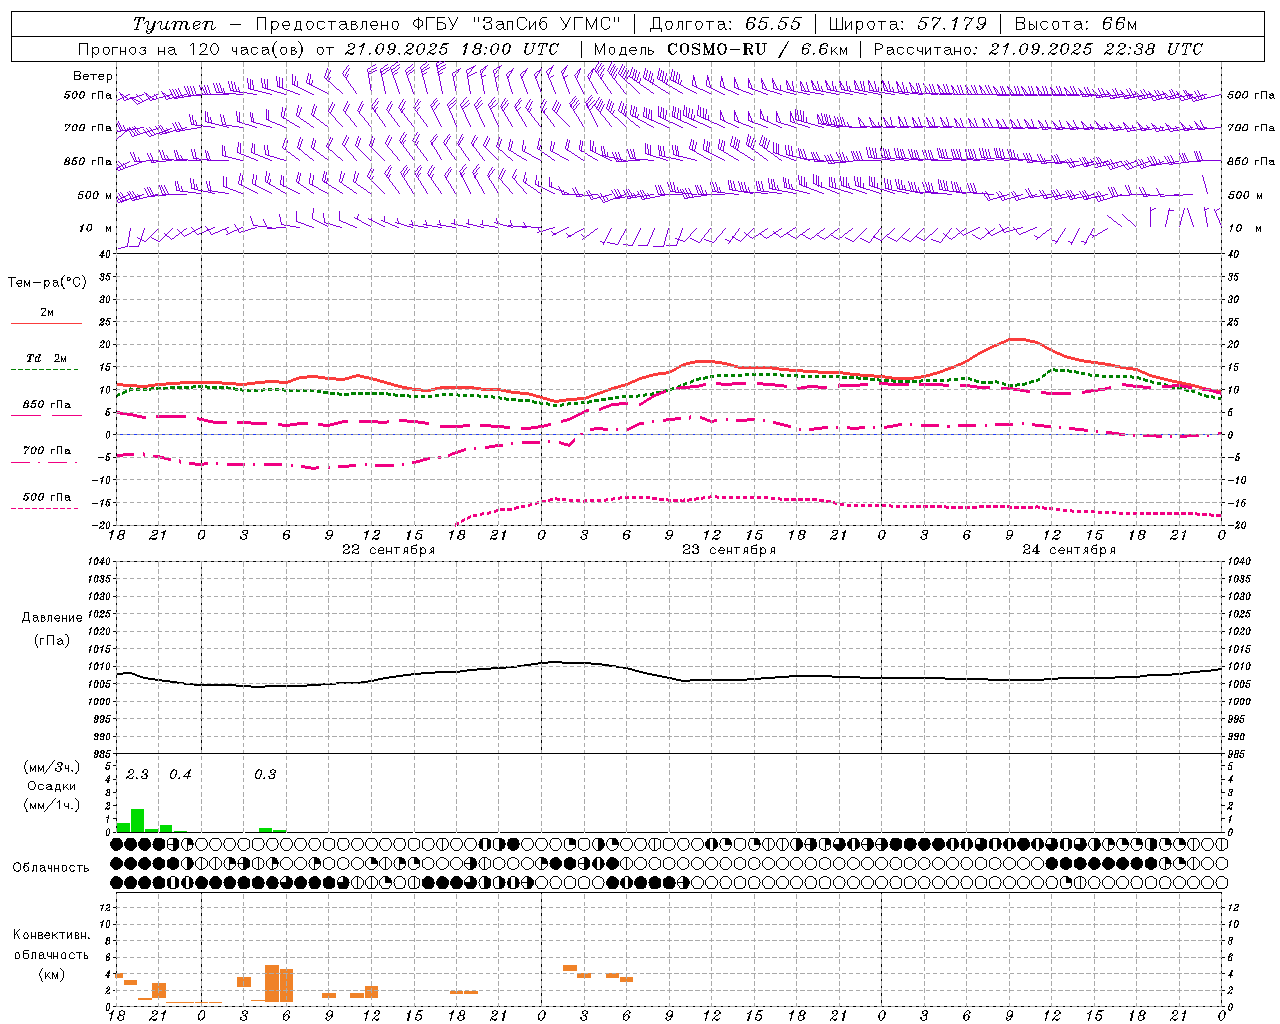Screen dimensions: 1280x1024
Task: Click the "(мм/1ч.)" precipitation unit label
Action: (x=52, y=805)
